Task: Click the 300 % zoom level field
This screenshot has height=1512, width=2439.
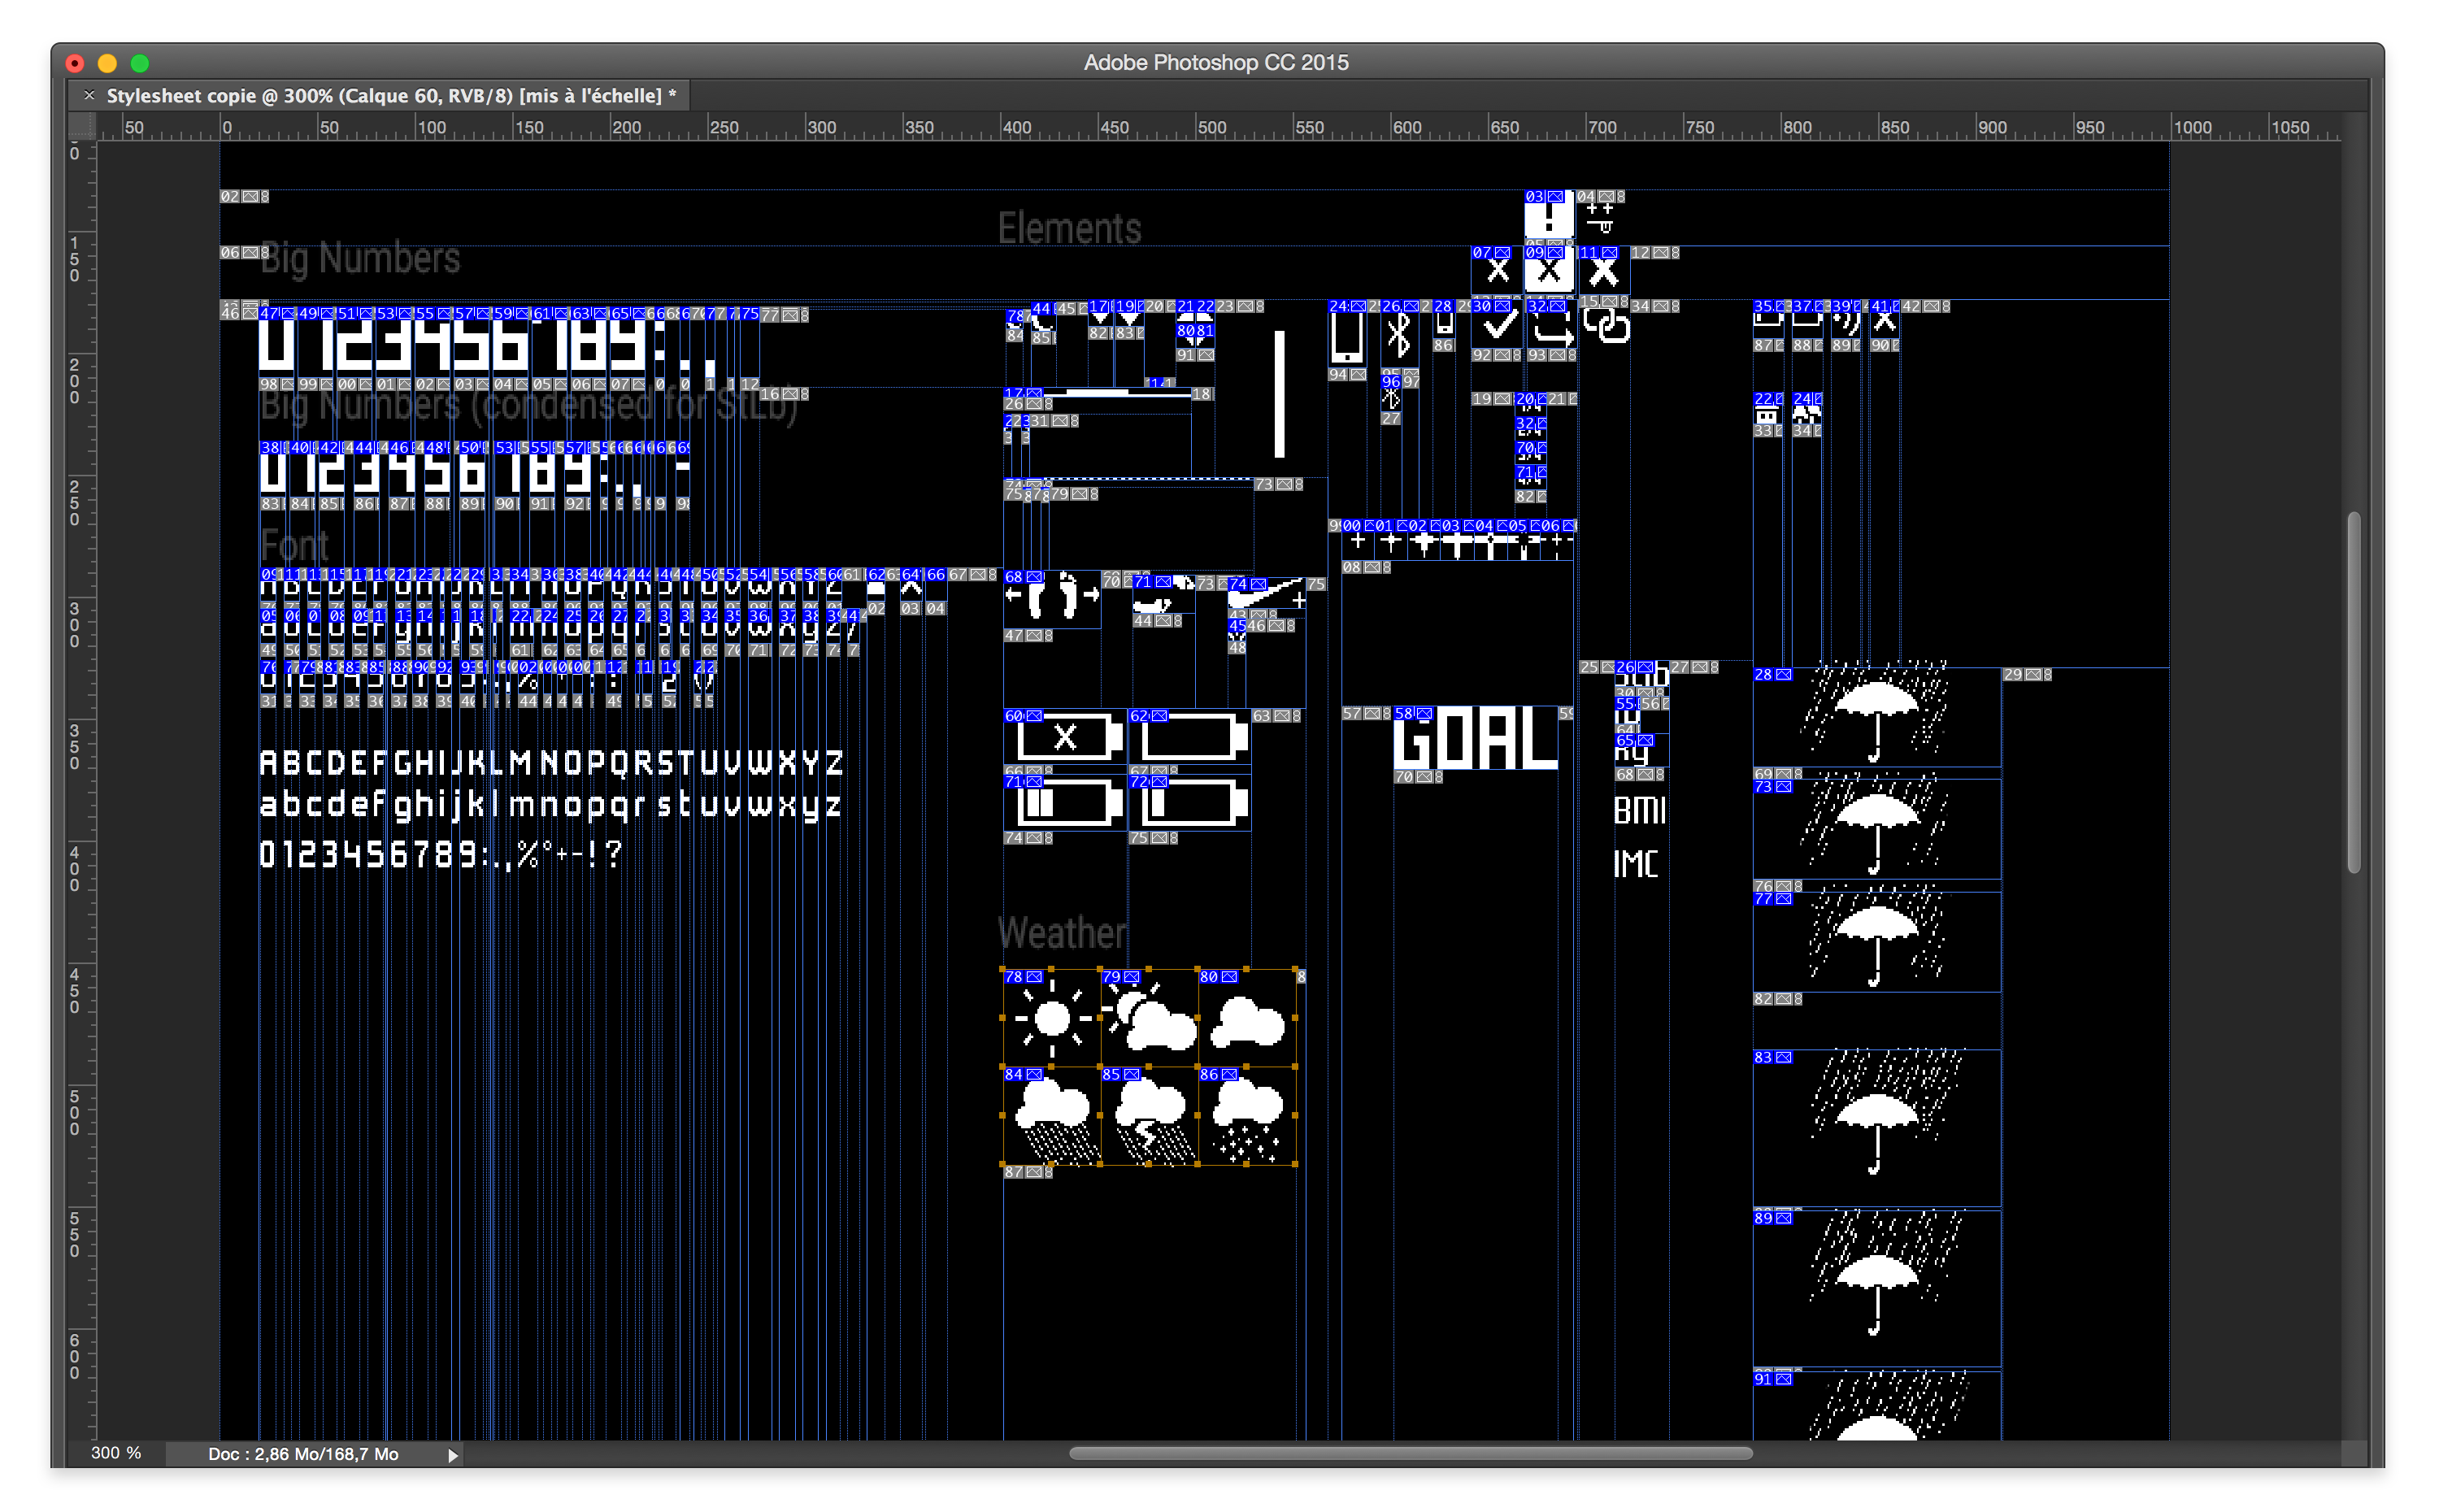Action: click(x=116, y=1453)
